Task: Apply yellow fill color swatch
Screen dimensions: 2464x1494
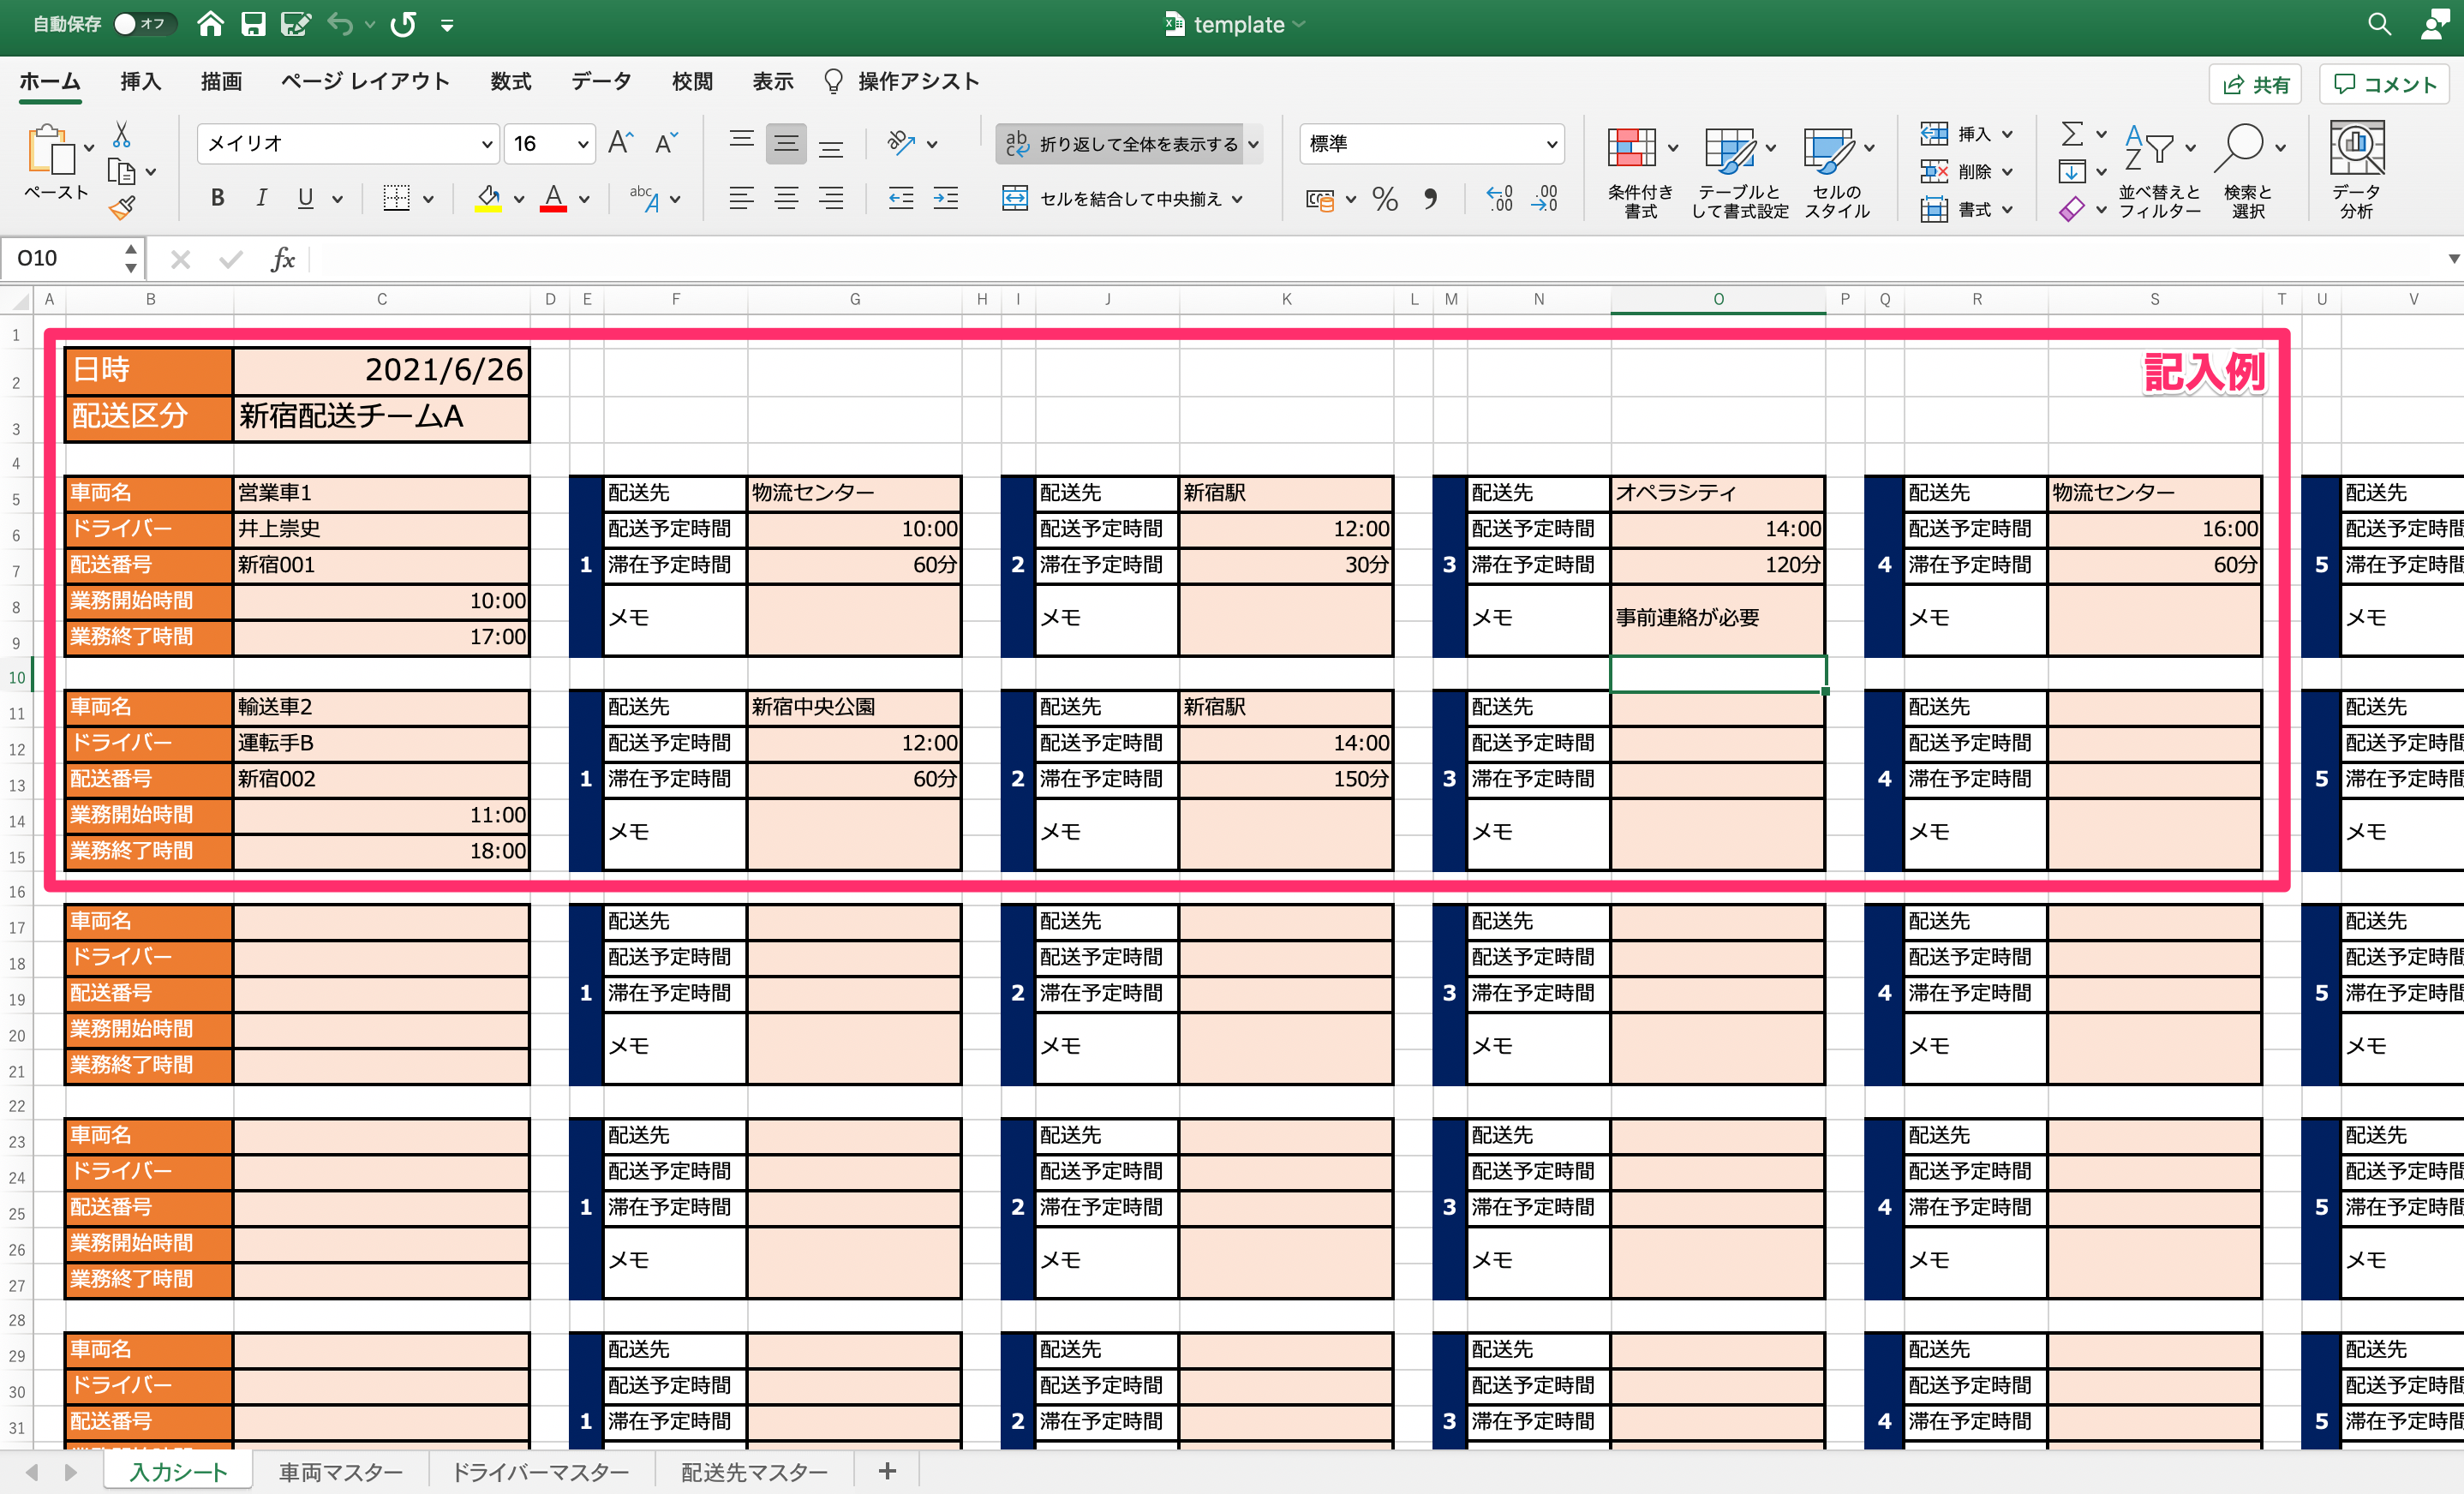Action: 488,199
